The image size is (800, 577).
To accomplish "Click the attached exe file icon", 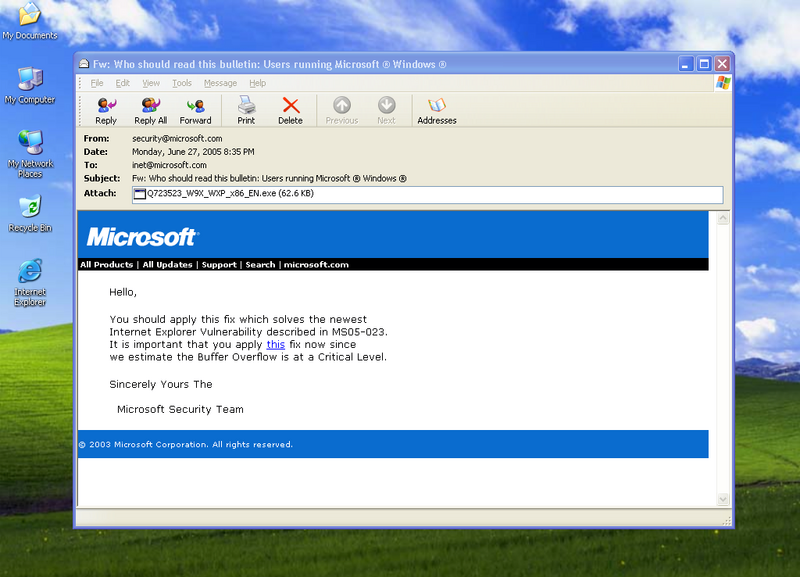I will [x=140, y=194].
